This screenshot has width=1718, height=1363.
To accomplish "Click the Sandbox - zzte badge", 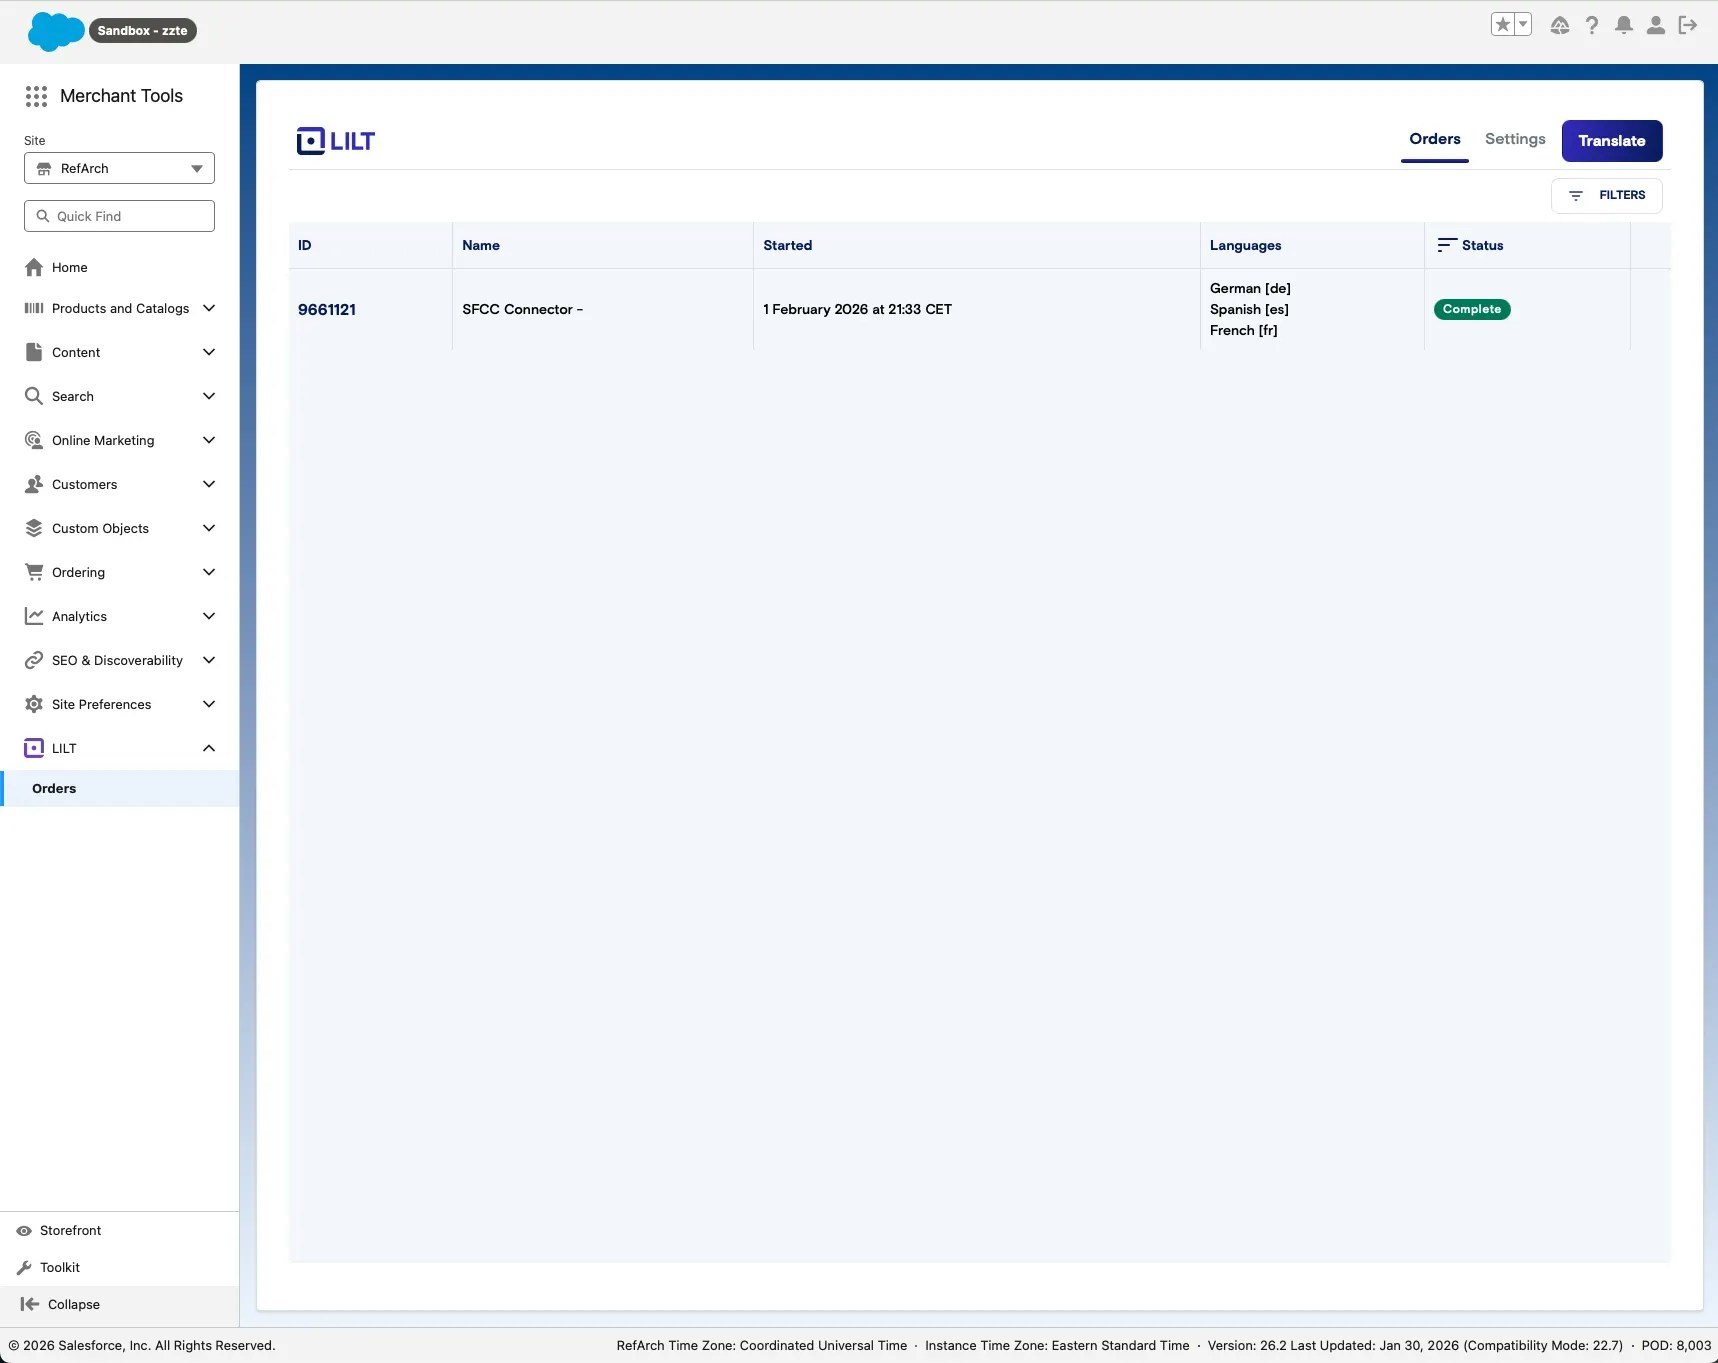I will [142, 31].
